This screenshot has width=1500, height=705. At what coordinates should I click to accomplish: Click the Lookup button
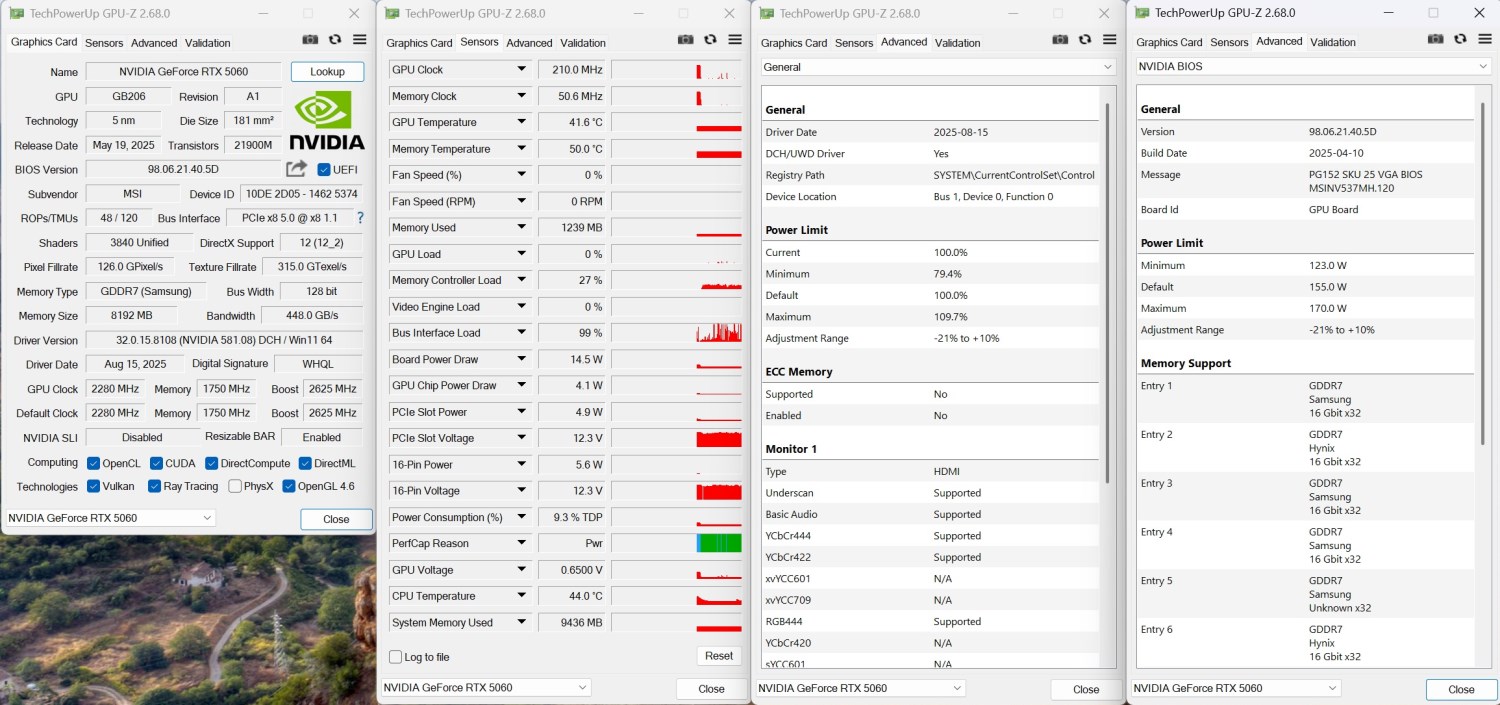327,72
